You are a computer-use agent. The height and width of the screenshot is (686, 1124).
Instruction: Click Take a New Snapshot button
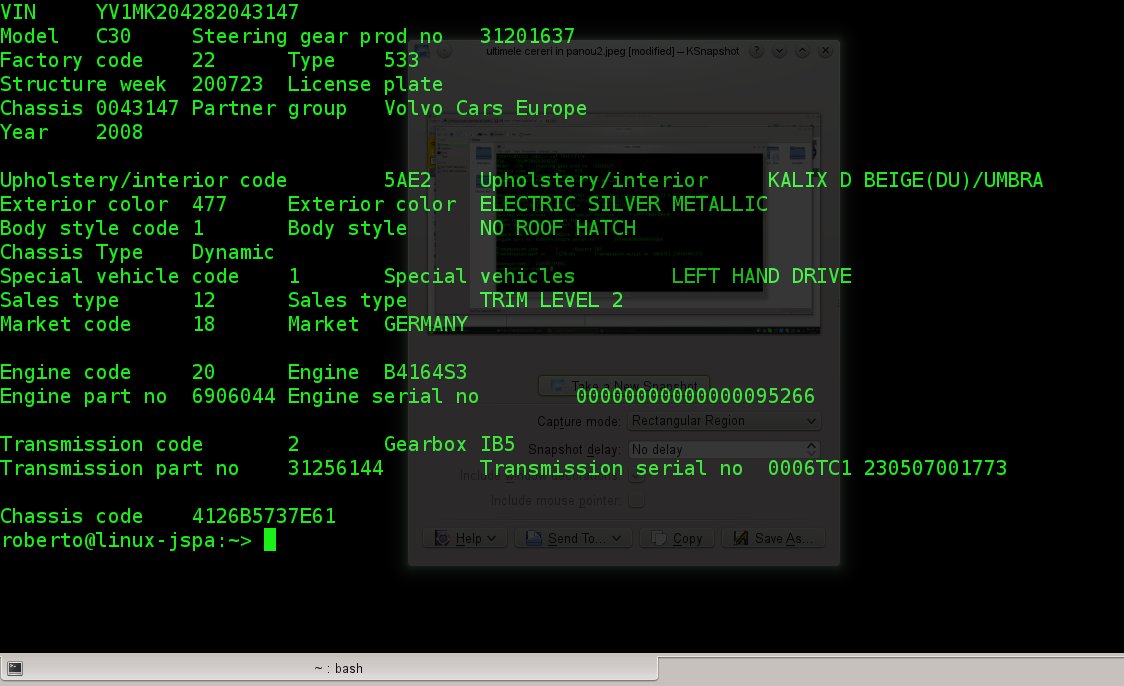[x=624, y=386]
